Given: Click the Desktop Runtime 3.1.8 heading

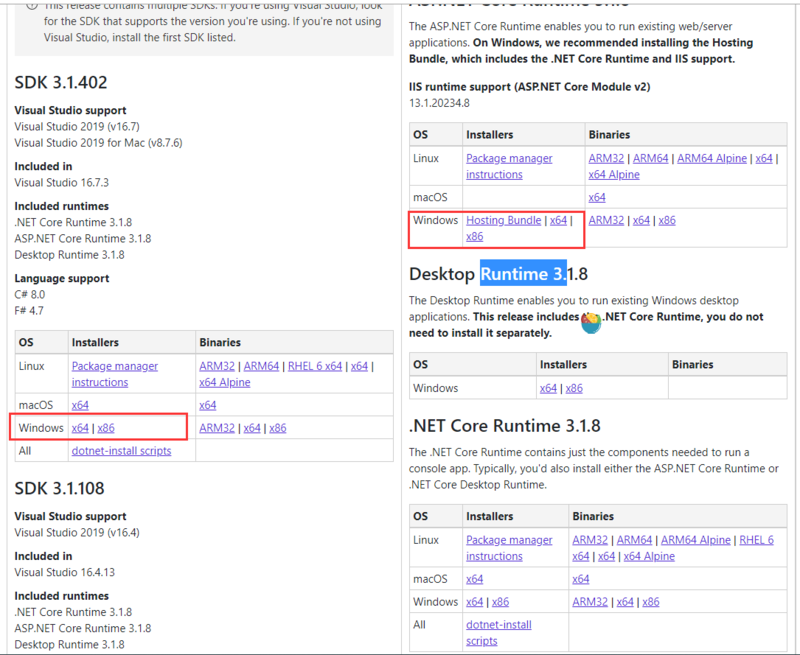Looking at the screenshot, I should 498,274.
